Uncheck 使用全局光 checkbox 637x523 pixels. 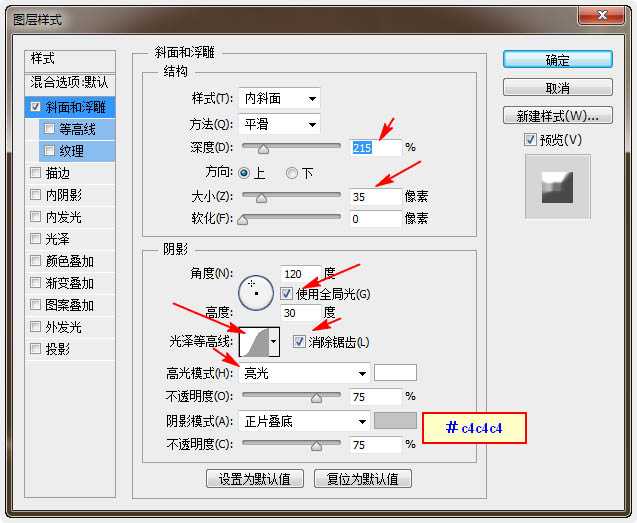286,293
